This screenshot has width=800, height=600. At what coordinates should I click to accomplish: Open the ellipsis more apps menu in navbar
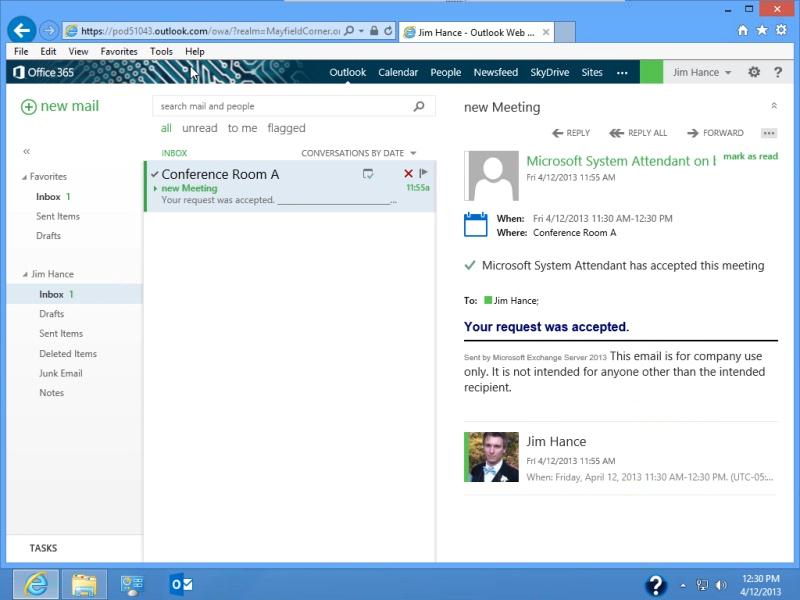pos(622,73)
